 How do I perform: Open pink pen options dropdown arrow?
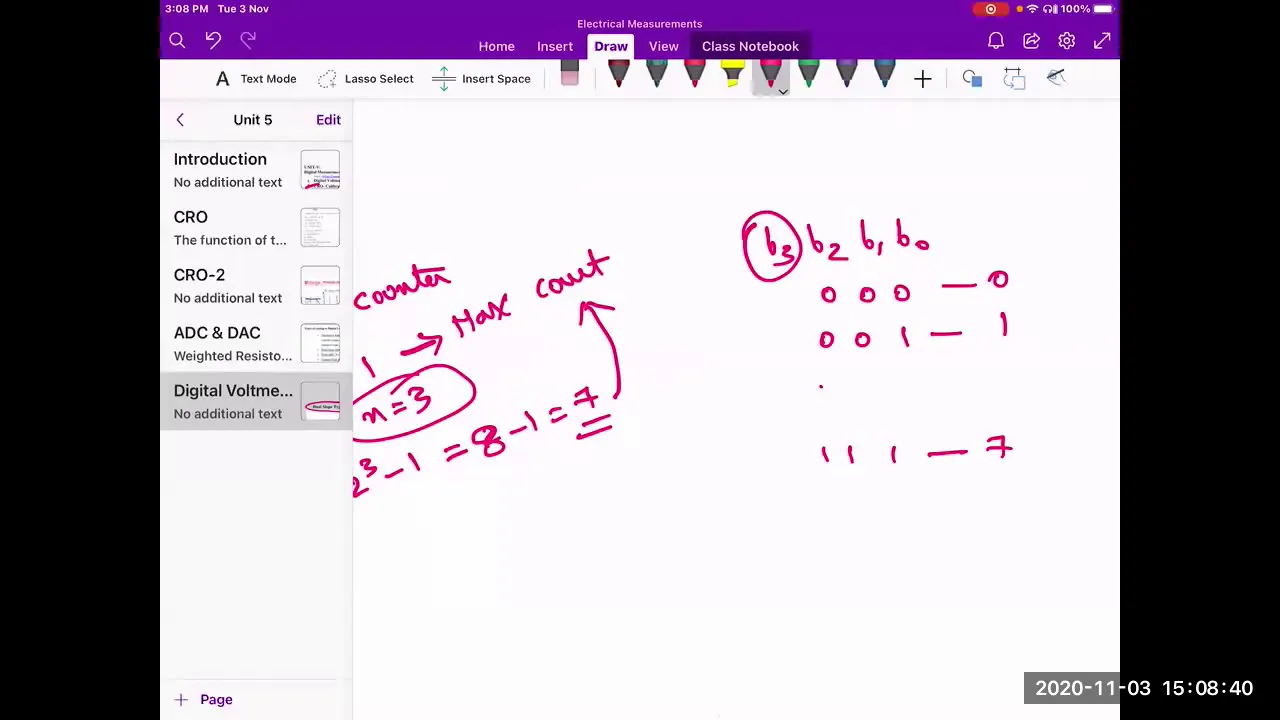pyautogui.click(x=783, y=91)
